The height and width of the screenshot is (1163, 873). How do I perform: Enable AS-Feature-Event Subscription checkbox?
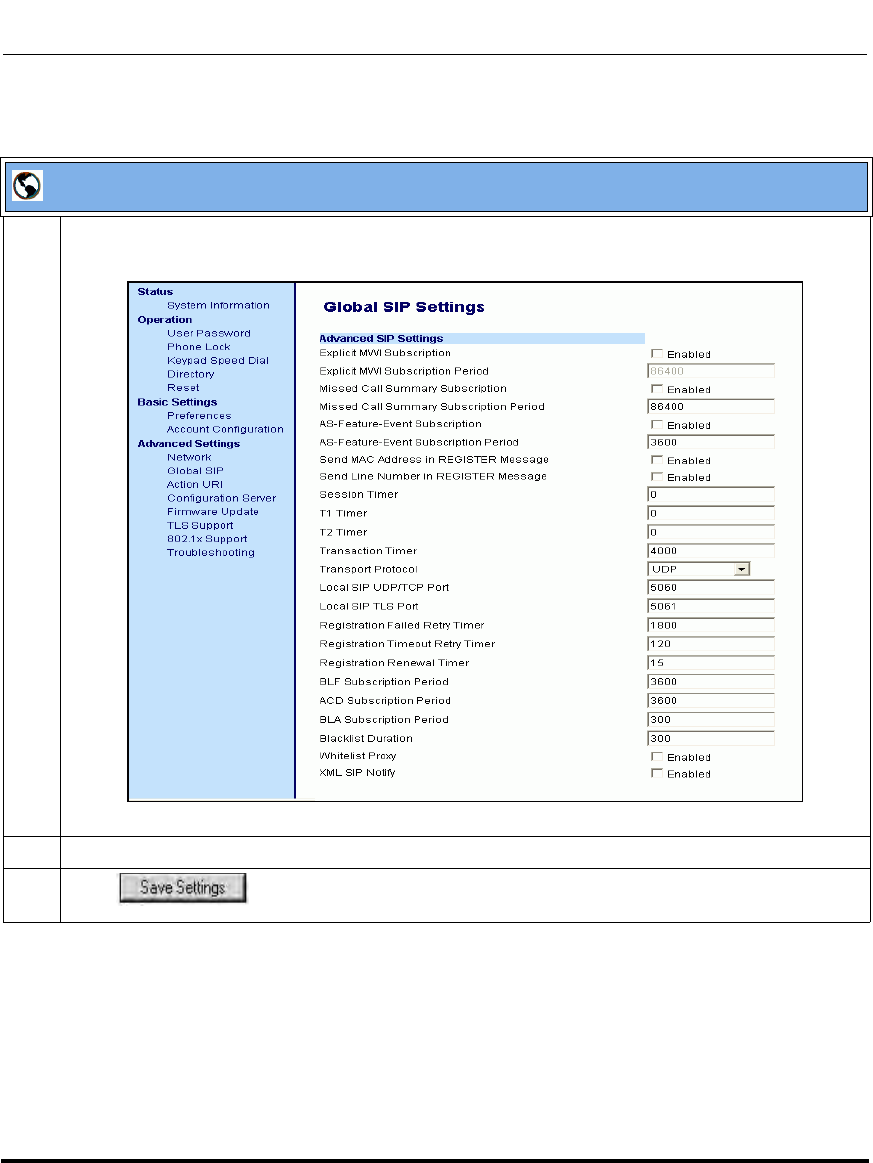[x=656, y=424]
